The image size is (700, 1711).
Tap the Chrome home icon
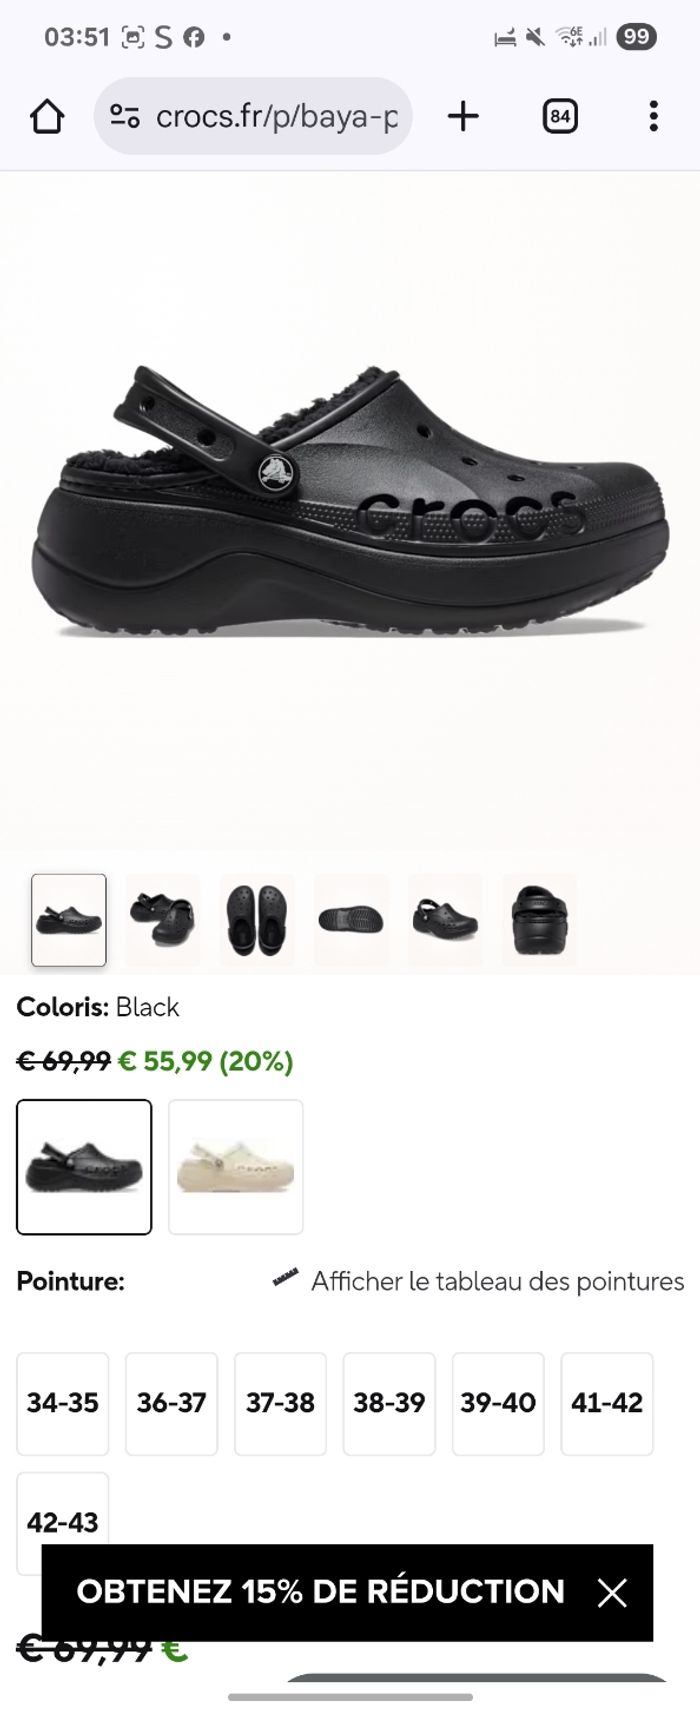coord(47,117)
